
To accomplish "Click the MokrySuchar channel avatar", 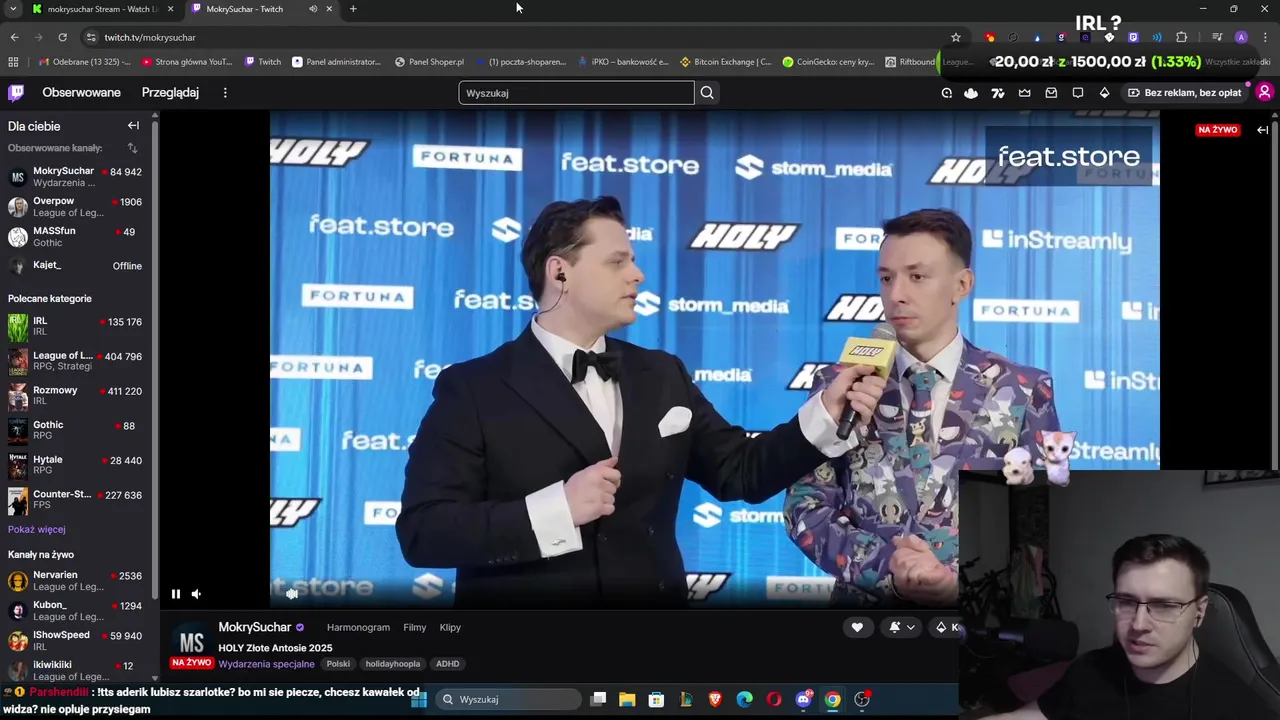I will (x=191, y=641).
